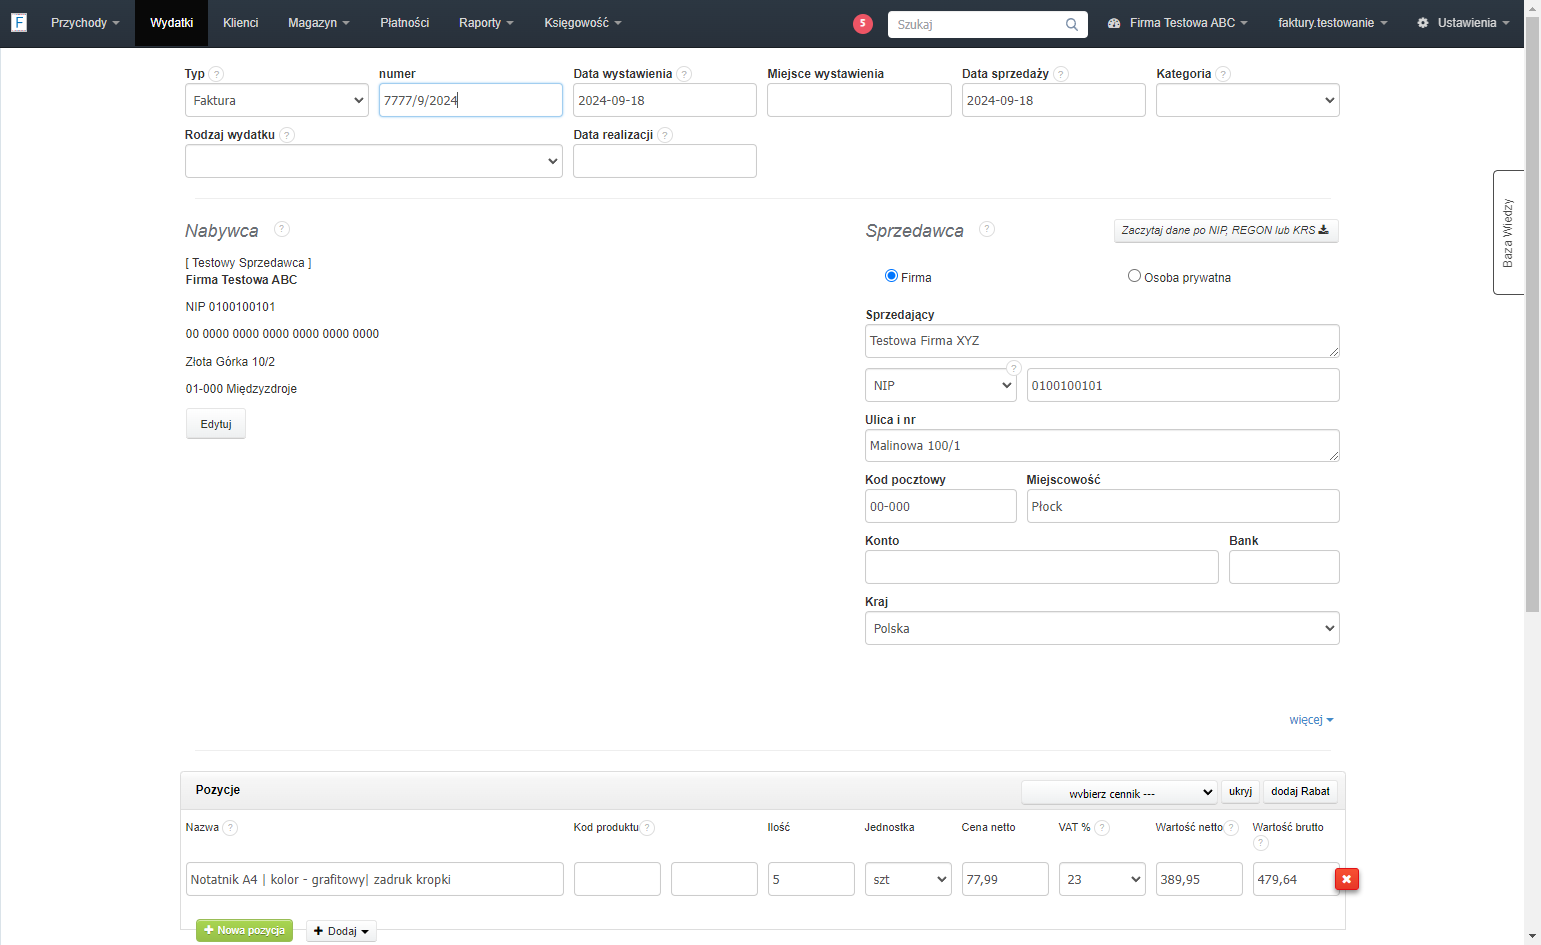Click the help icon next to Sprzedawca
Screen dimensions: 1541x945
click(987, 229)
